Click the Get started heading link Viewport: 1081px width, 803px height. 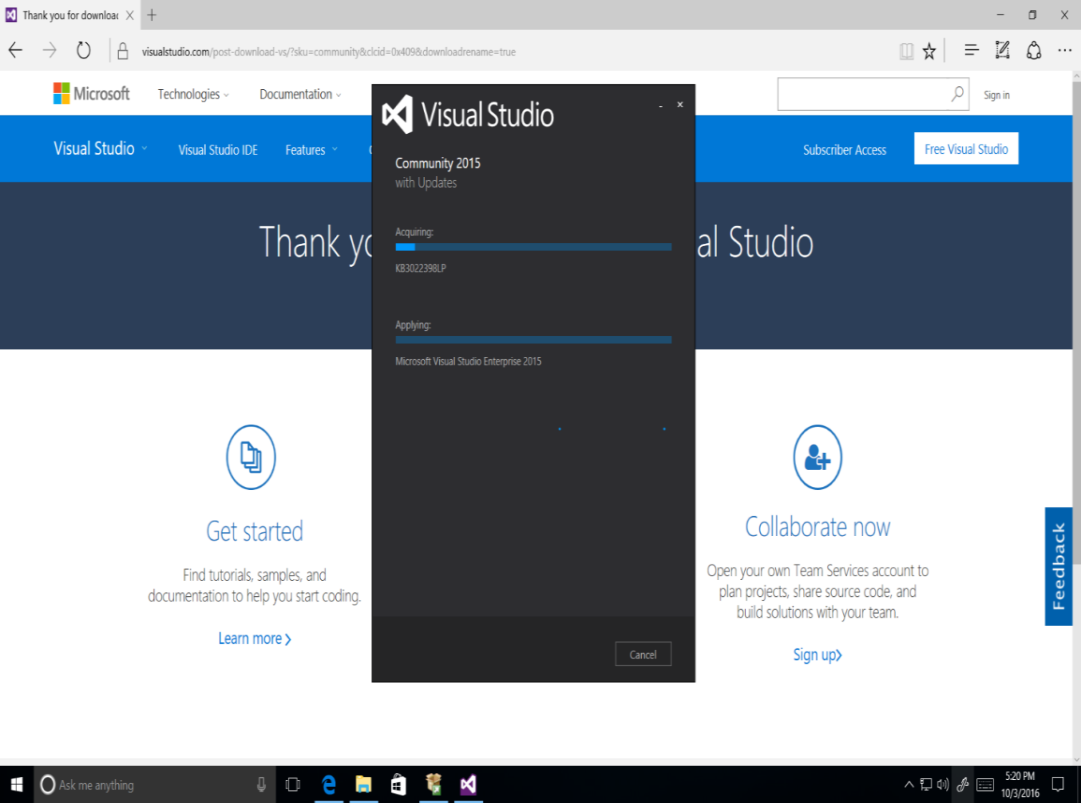254,531
